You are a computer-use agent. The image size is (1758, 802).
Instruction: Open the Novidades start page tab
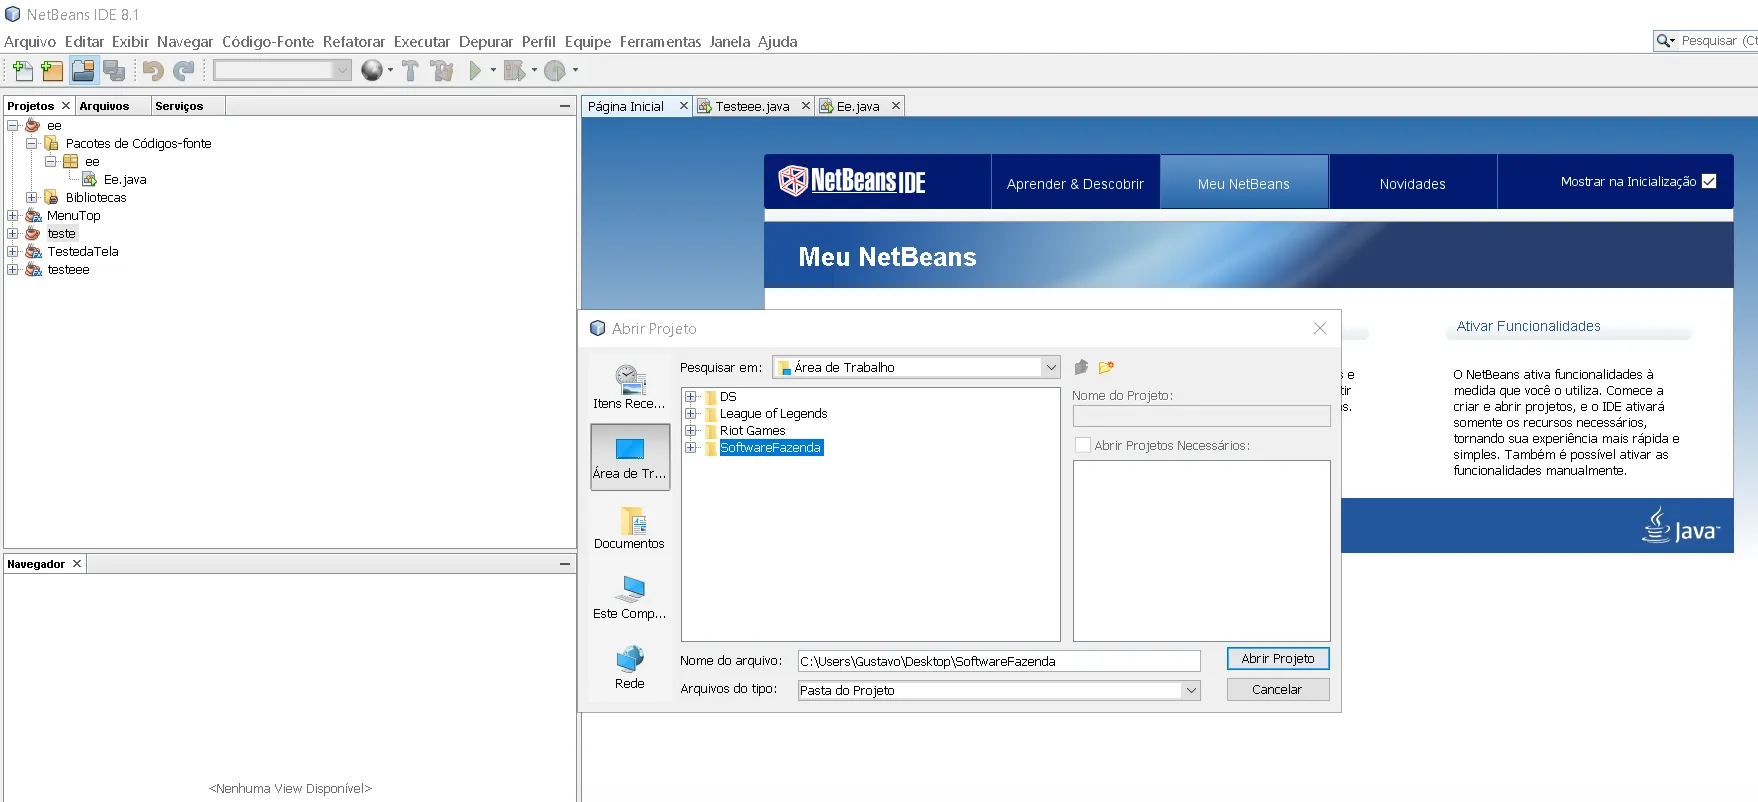tap(1413, 182)
